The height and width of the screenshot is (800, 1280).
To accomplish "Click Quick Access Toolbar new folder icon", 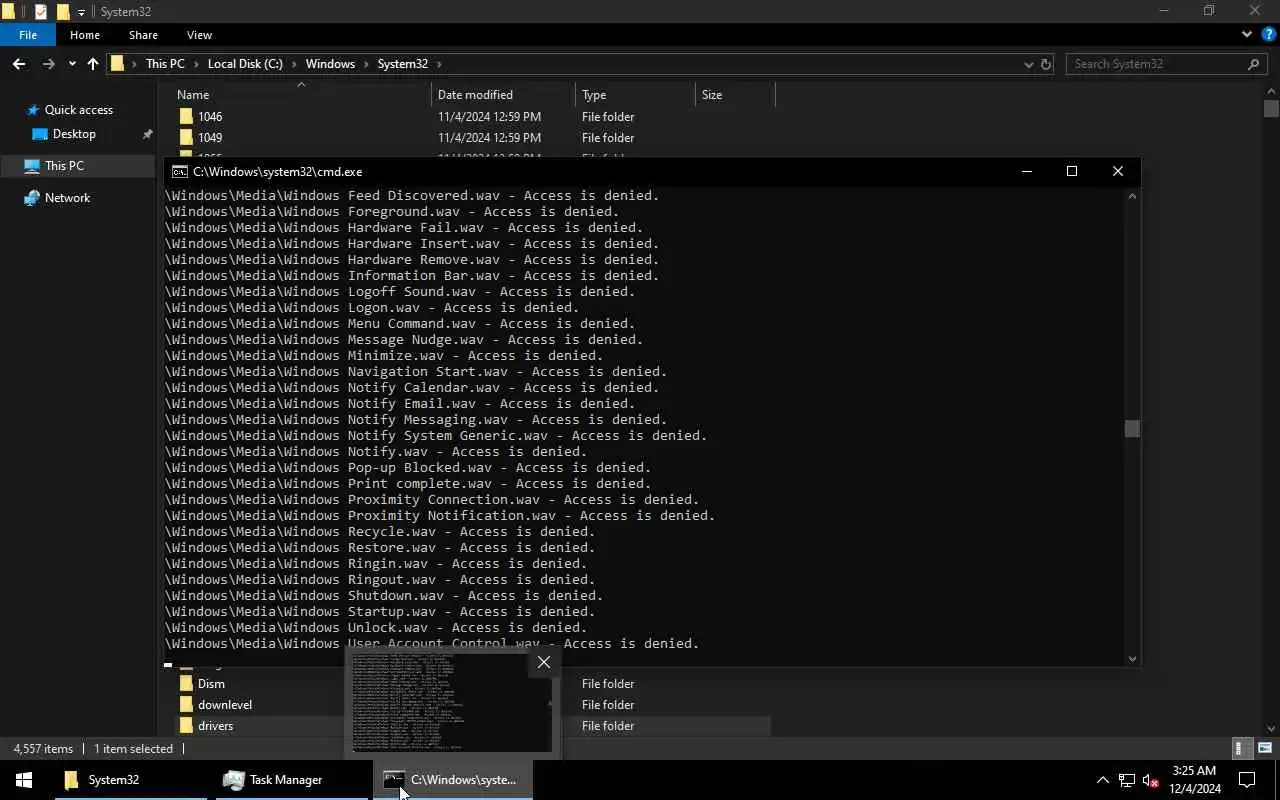I will 62,12.
